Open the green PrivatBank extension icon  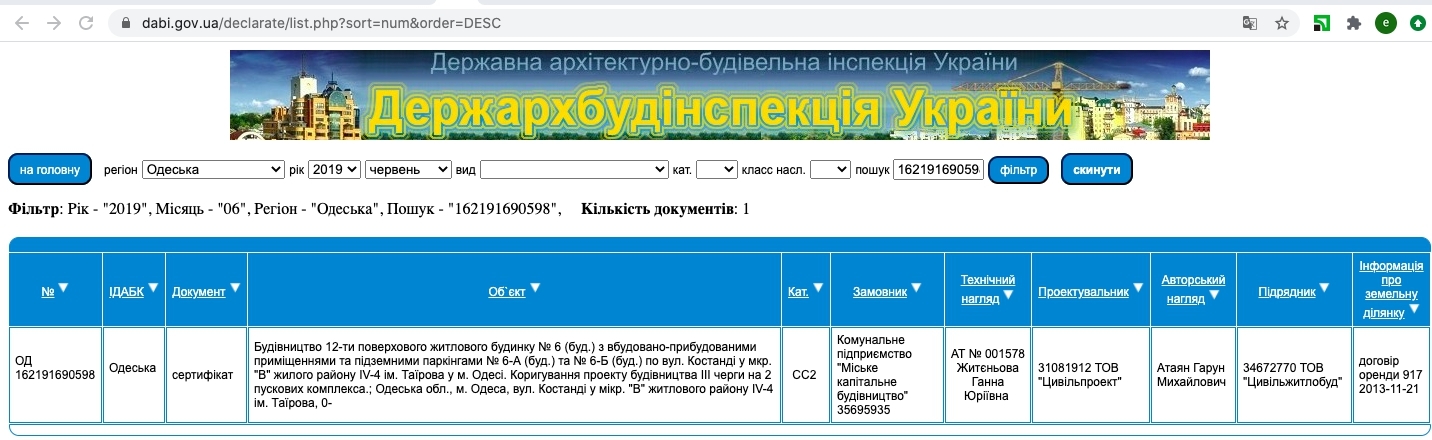coord(1322,22)
